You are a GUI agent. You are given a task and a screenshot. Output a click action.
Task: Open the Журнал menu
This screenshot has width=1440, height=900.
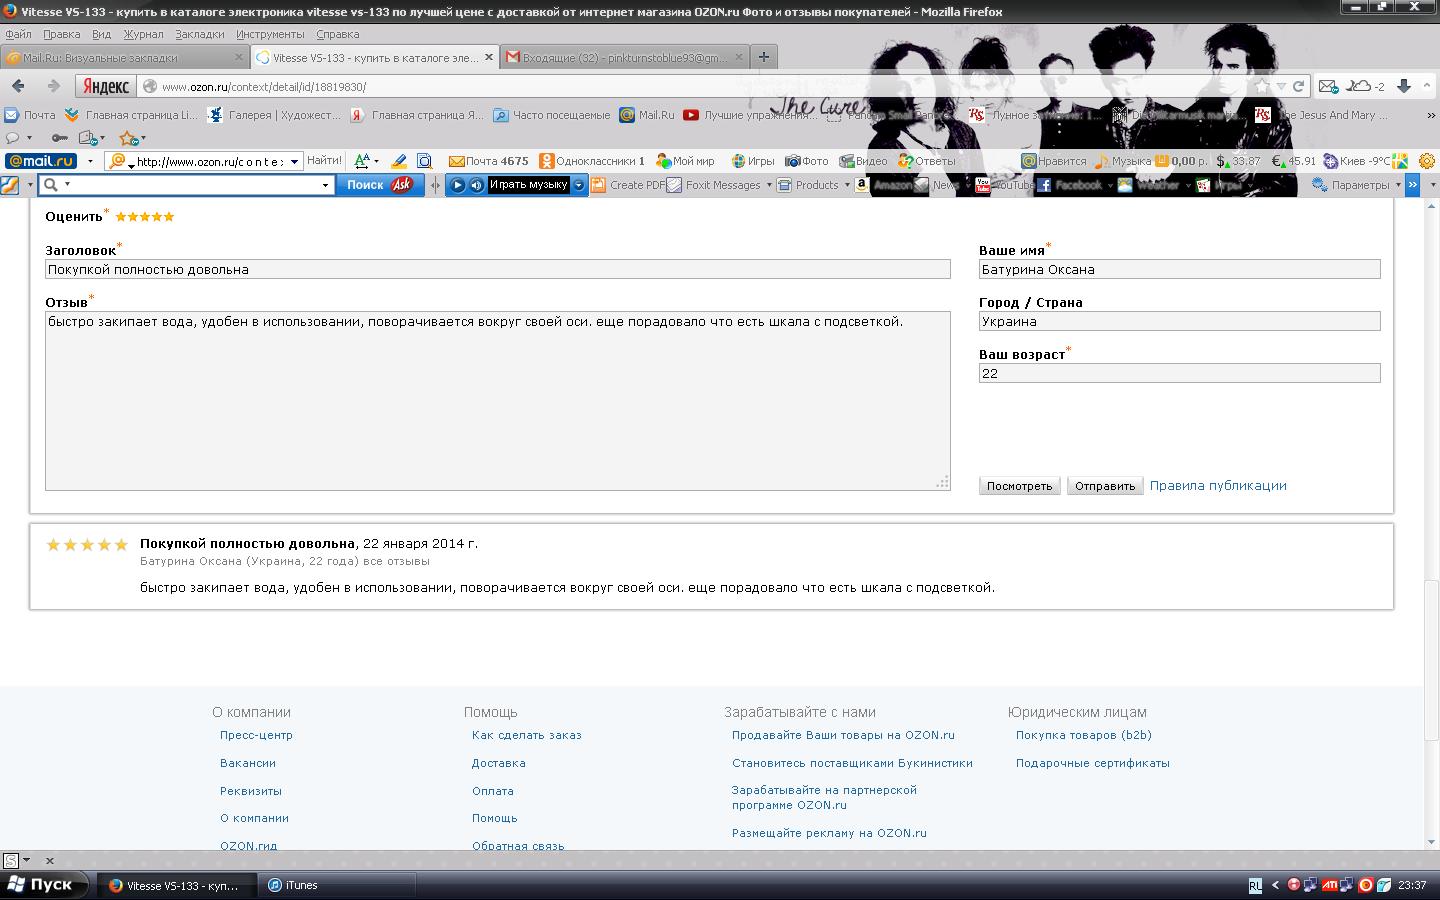143,34
